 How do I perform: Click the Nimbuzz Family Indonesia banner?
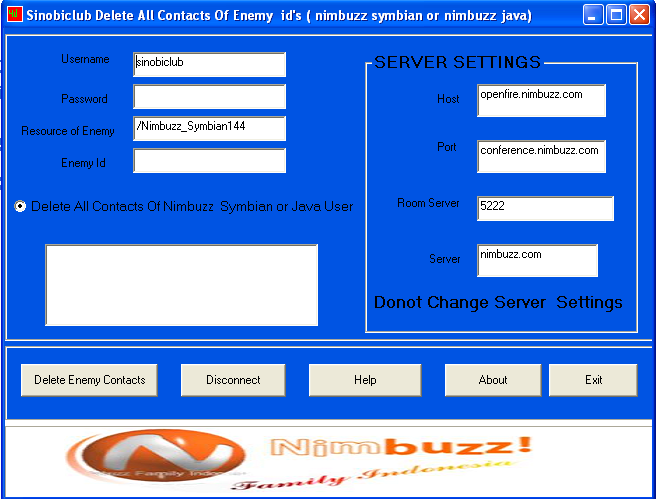328,462
